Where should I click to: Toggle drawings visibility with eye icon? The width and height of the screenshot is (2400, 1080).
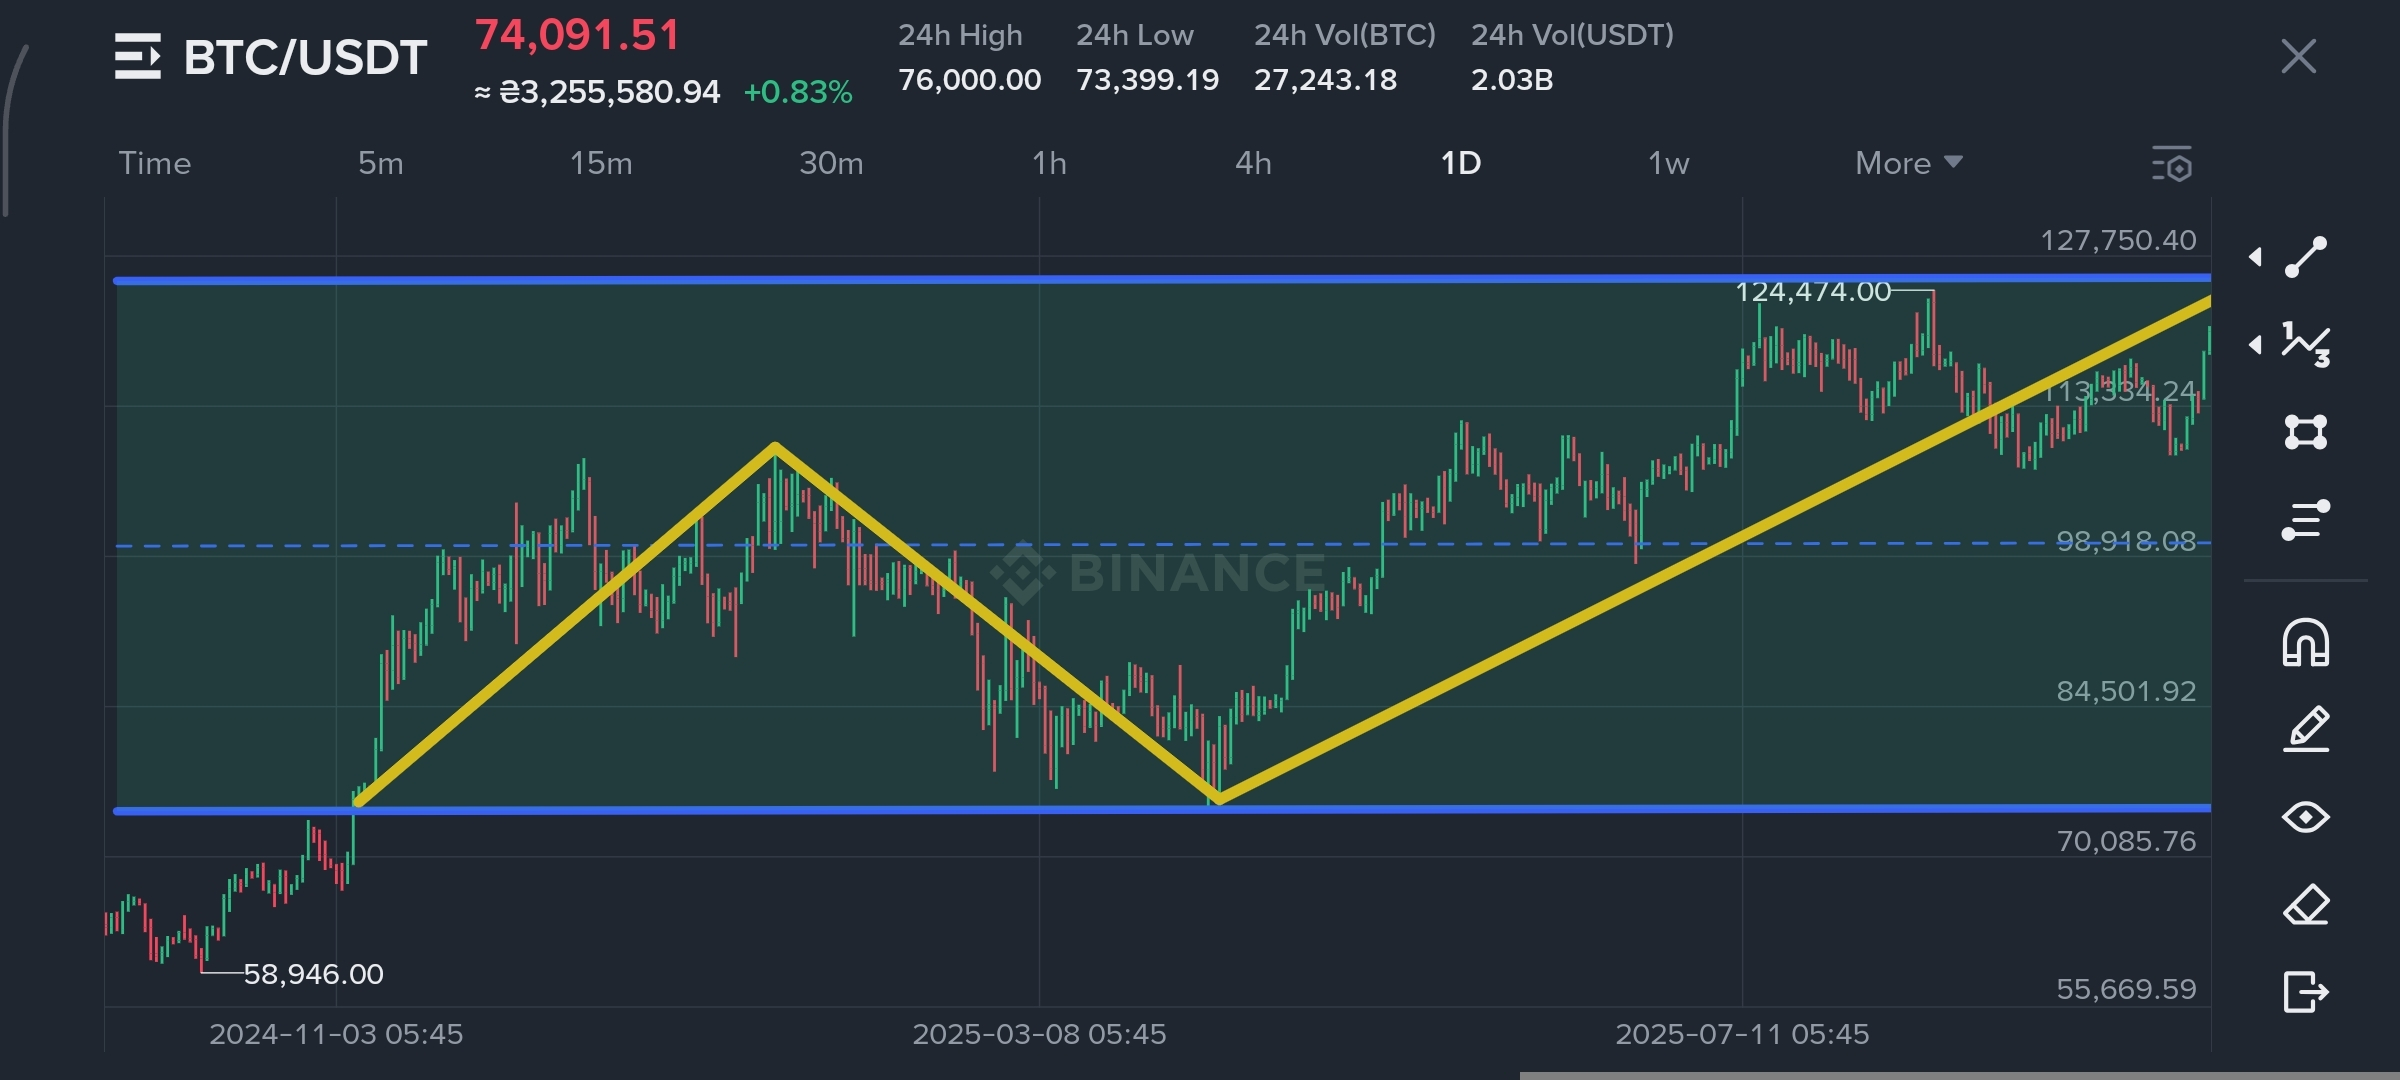pyautogui.click(x=2306, y=817)
